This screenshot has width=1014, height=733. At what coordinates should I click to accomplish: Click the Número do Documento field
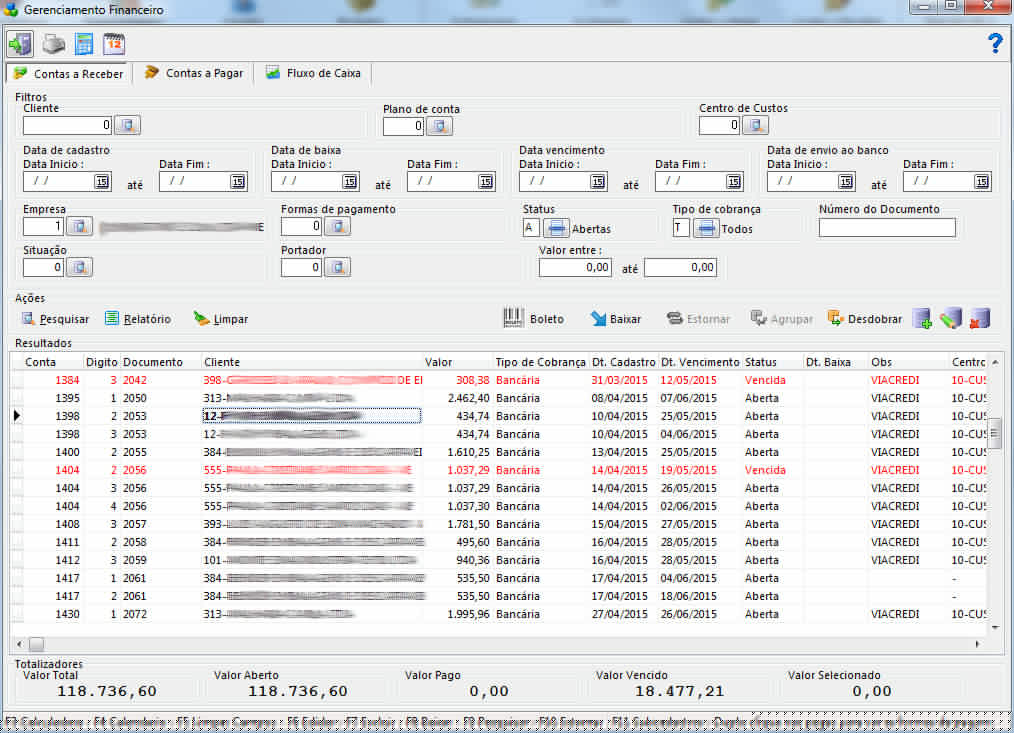[x=886, y=228]
